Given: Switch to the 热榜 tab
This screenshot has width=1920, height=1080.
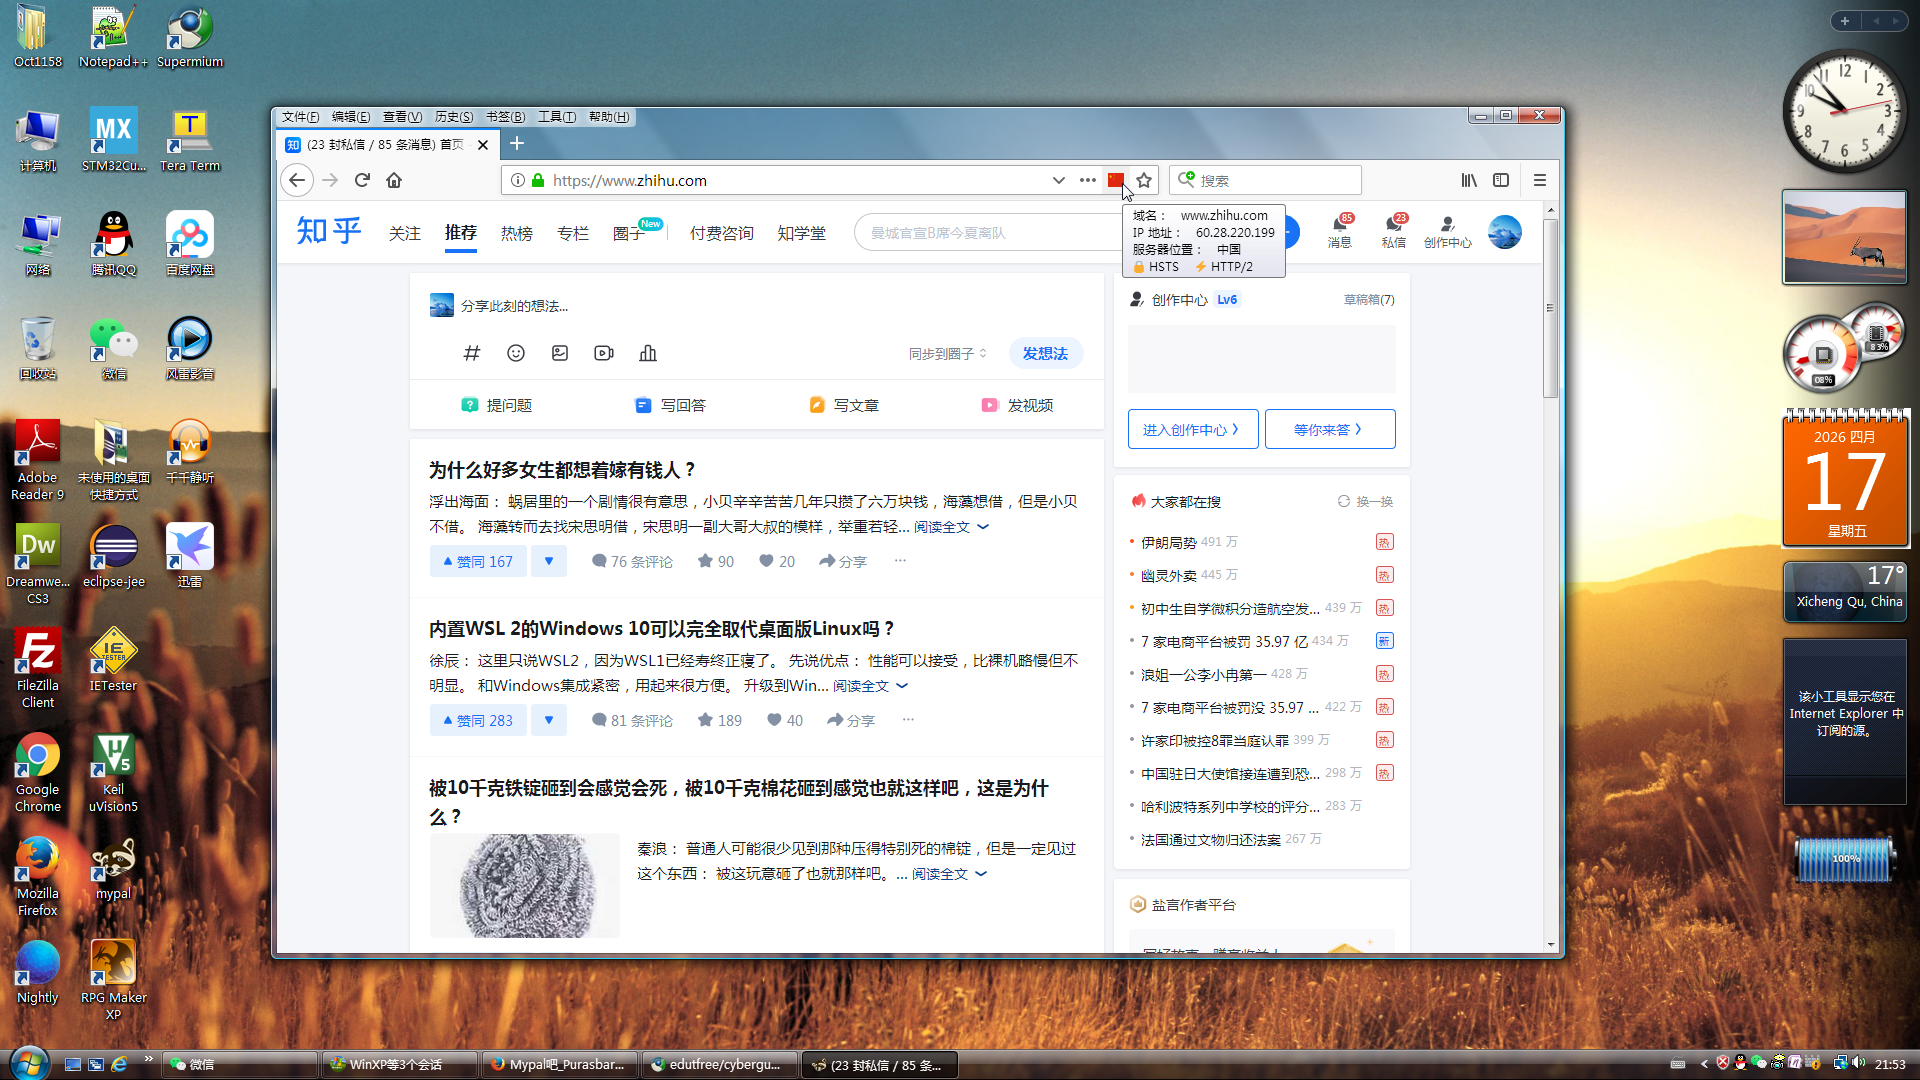Looking at the screenshot, I should pos(516,233).
